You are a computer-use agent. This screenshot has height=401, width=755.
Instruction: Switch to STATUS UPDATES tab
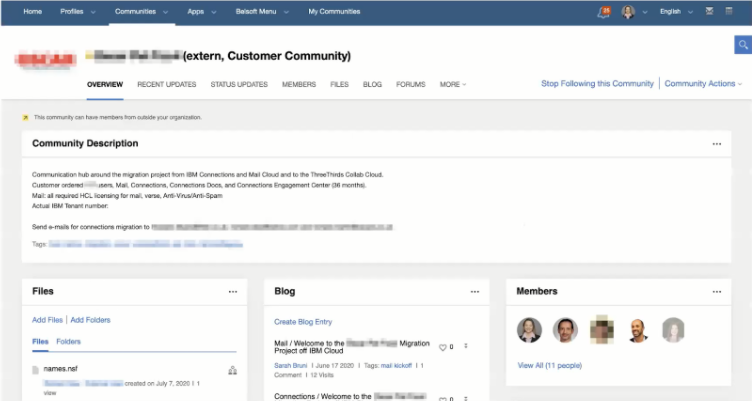point(239,84)
